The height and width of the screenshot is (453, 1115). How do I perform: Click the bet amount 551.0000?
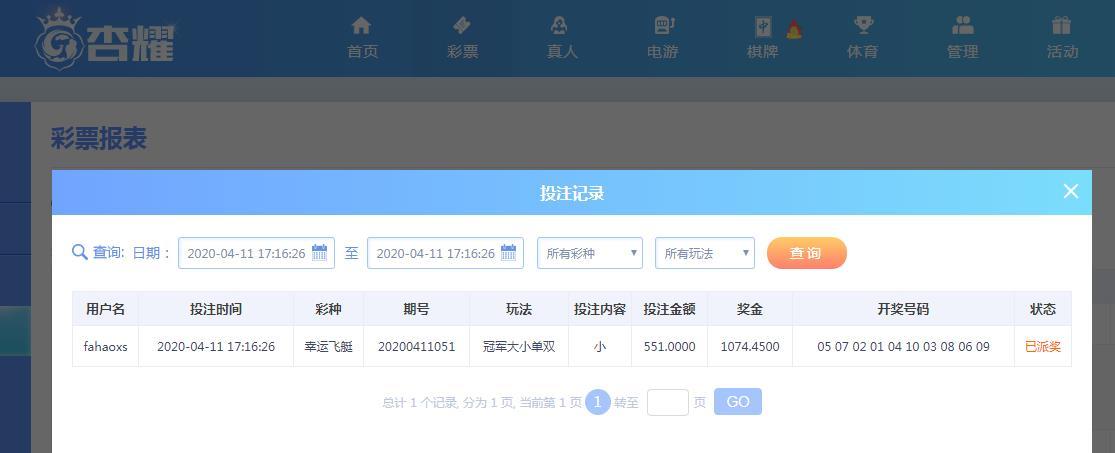669,347
